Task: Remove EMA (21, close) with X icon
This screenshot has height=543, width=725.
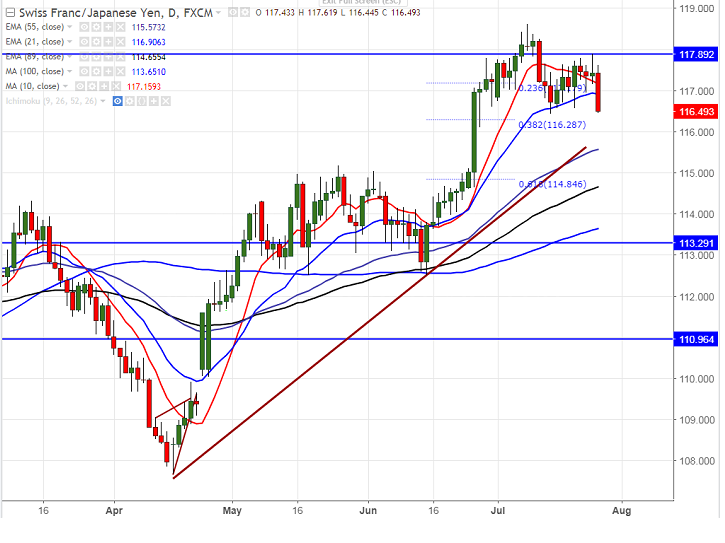Action: point(120,42)
